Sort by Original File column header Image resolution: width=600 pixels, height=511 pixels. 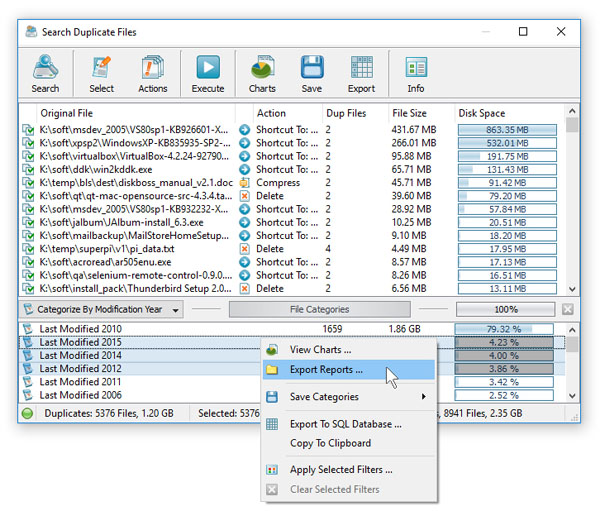pos(136,113)
